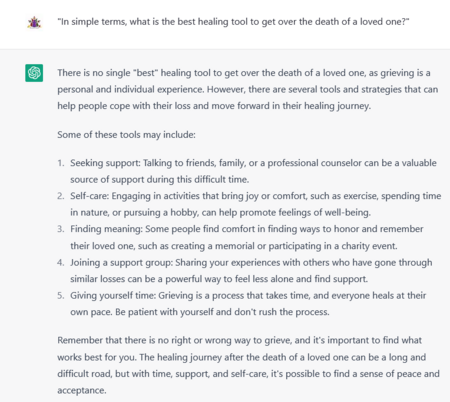Click the ChatGPT logo icon
This screenshot has width=450, height=402.
pyautogui.click(x=34, y=73)
